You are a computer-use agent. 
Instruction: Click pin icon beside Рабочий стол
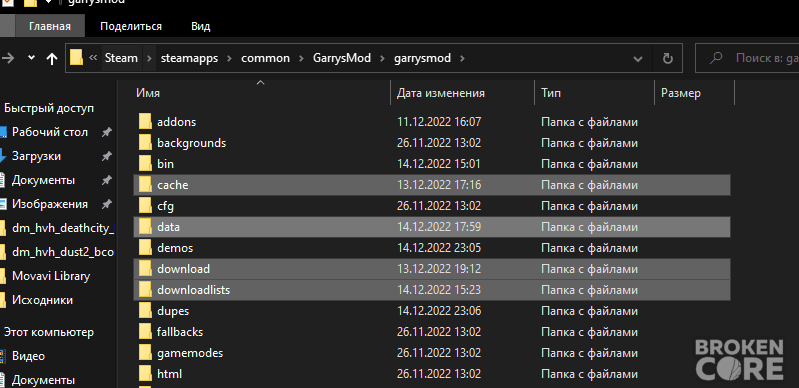(106, 133)
